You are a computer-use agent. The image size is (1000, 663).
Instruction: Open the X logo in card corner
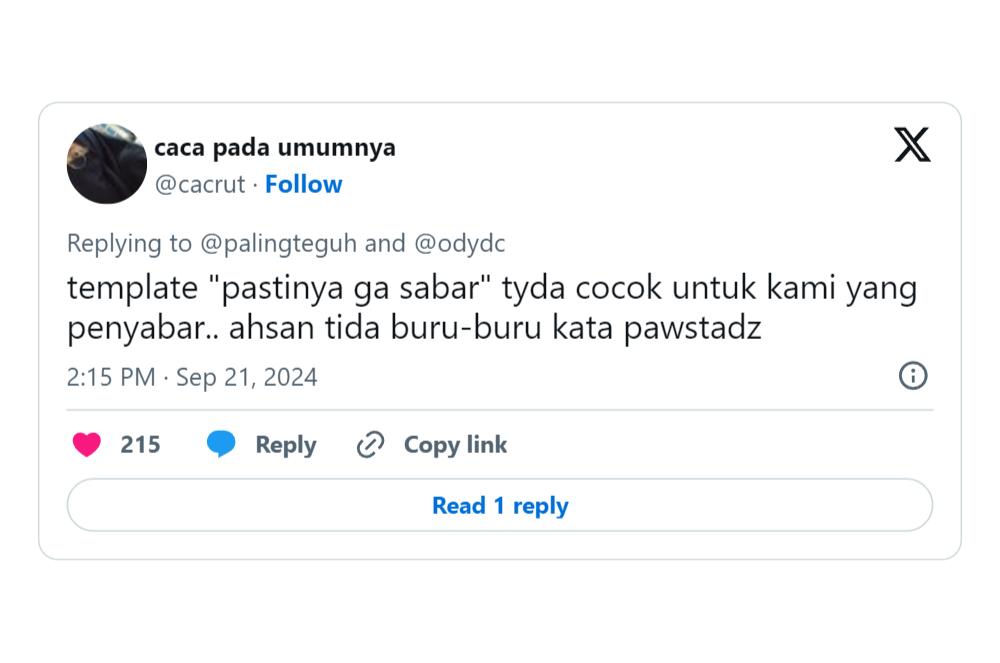click(x=912, y=145)
